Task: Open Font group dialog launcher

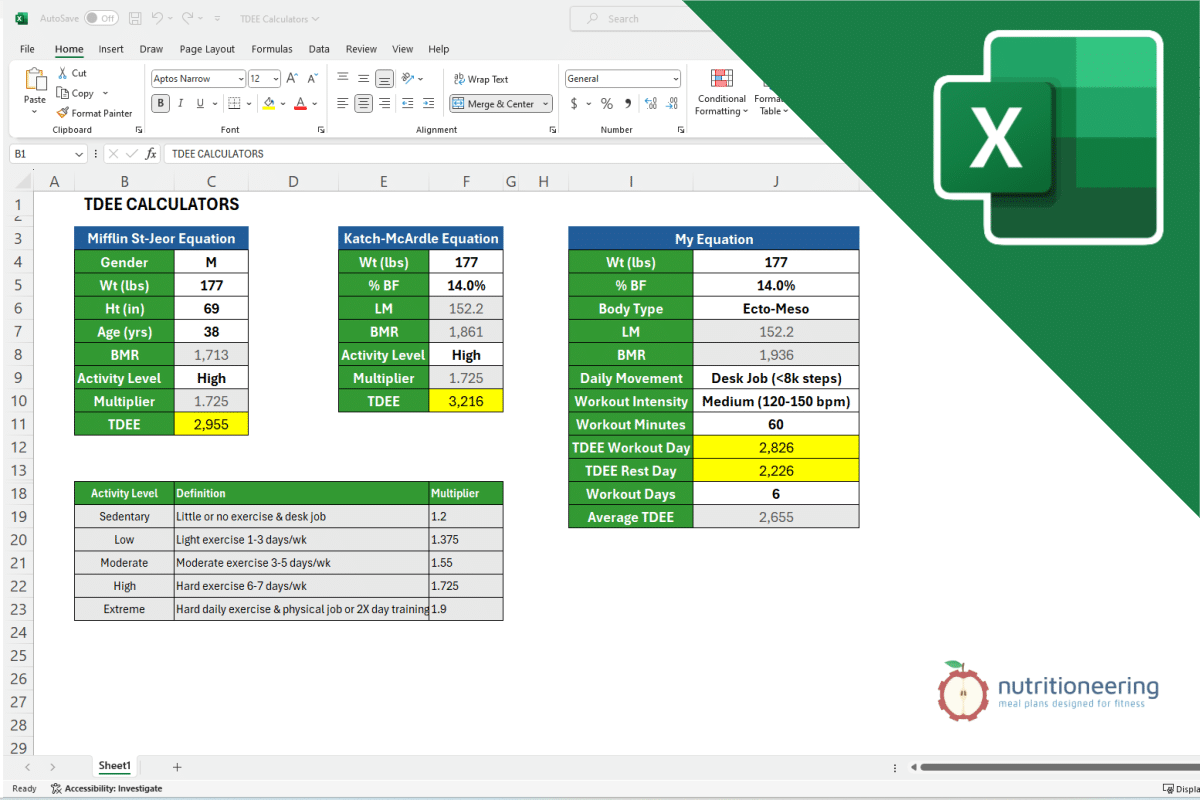Action: point(321,130)
